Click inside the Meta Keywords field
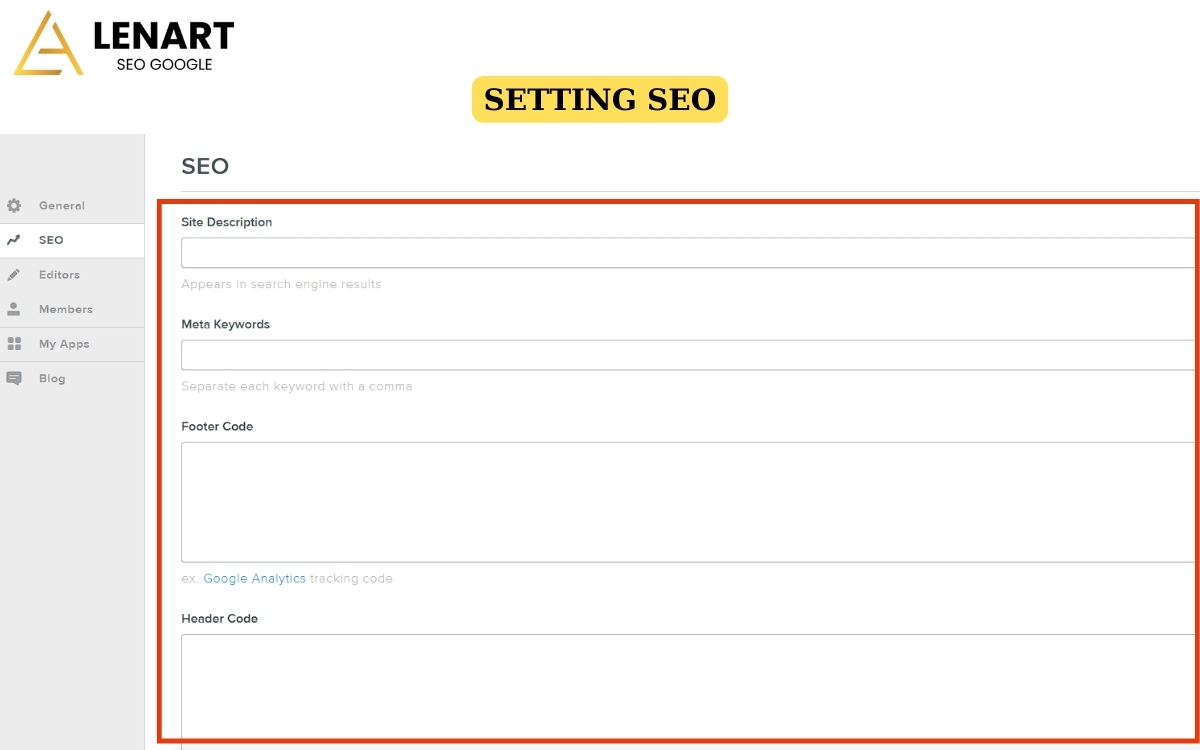This screenshot has height=750, width=1200. tap(600, 354)
